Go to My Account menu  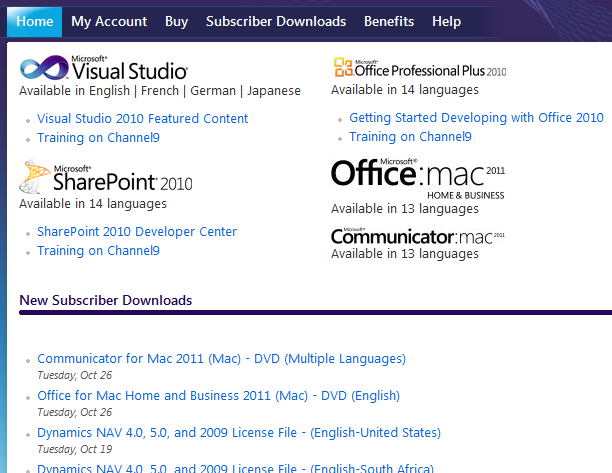point(109,21)
